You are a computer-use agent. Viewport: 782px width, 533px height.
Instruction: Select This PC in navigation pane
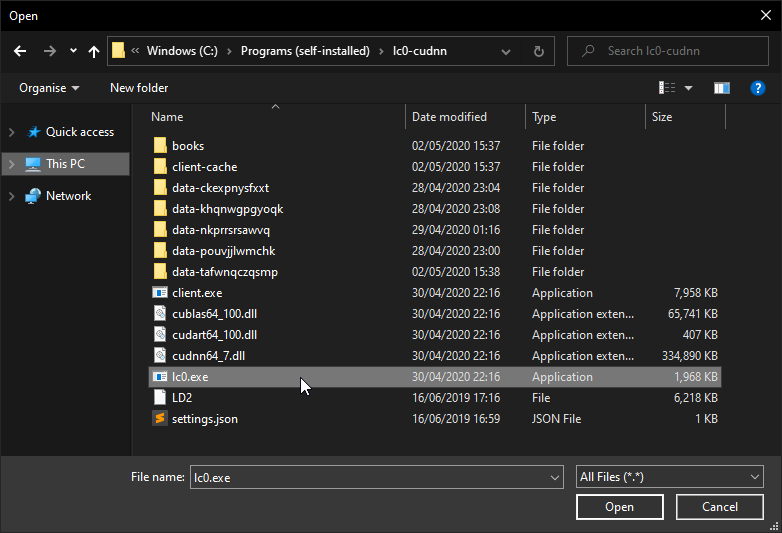coord(65,164)
